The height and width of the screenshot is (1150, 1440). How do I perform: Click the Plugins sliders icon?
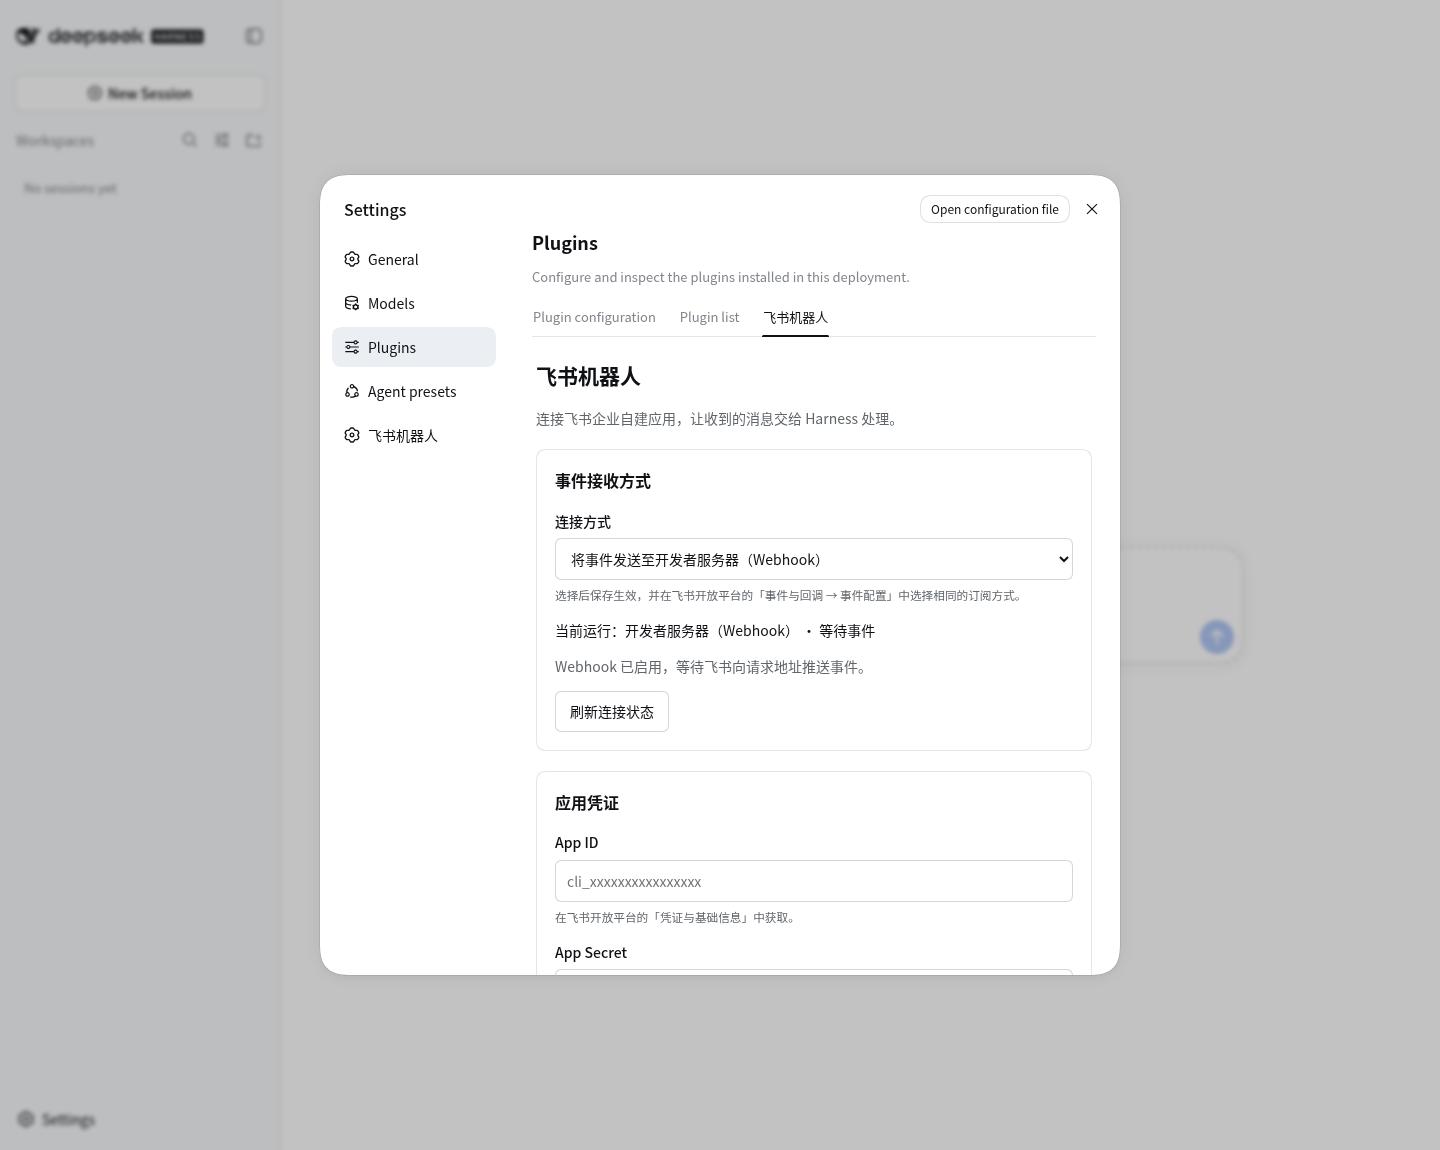click(x=352, y=347)
